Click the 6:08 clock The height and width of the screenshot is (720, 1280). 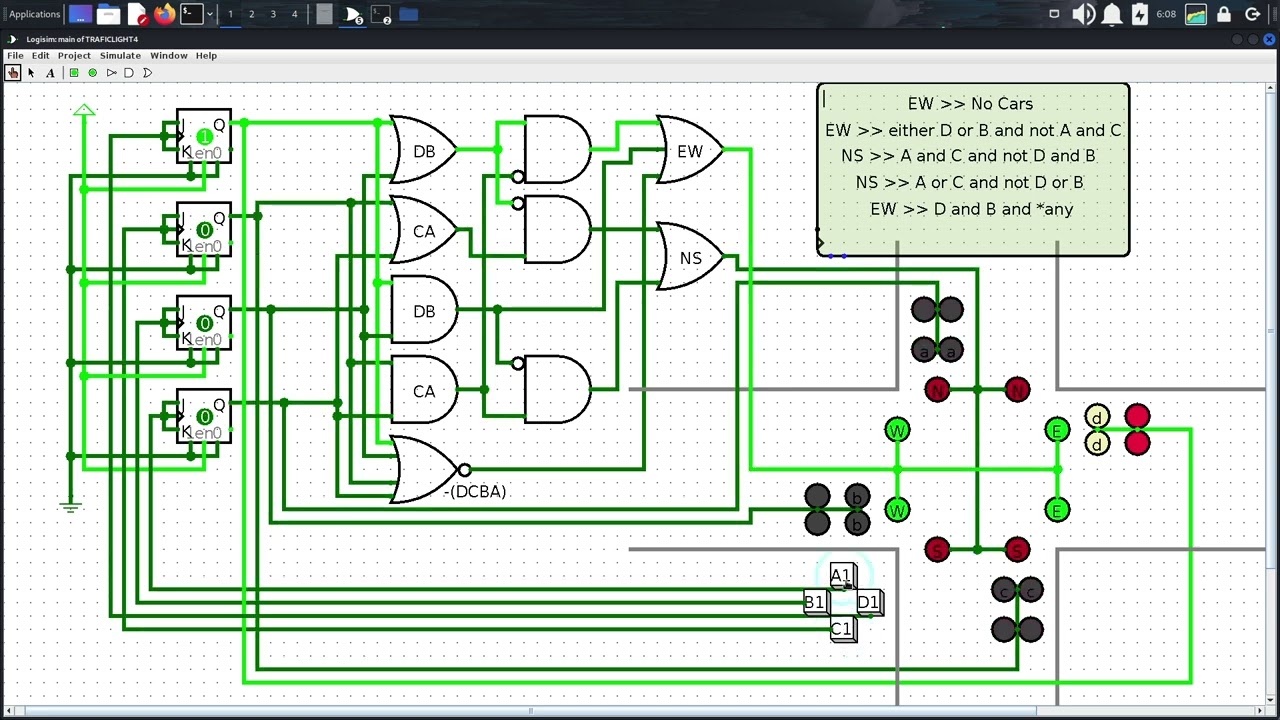tap(1166, 14)
